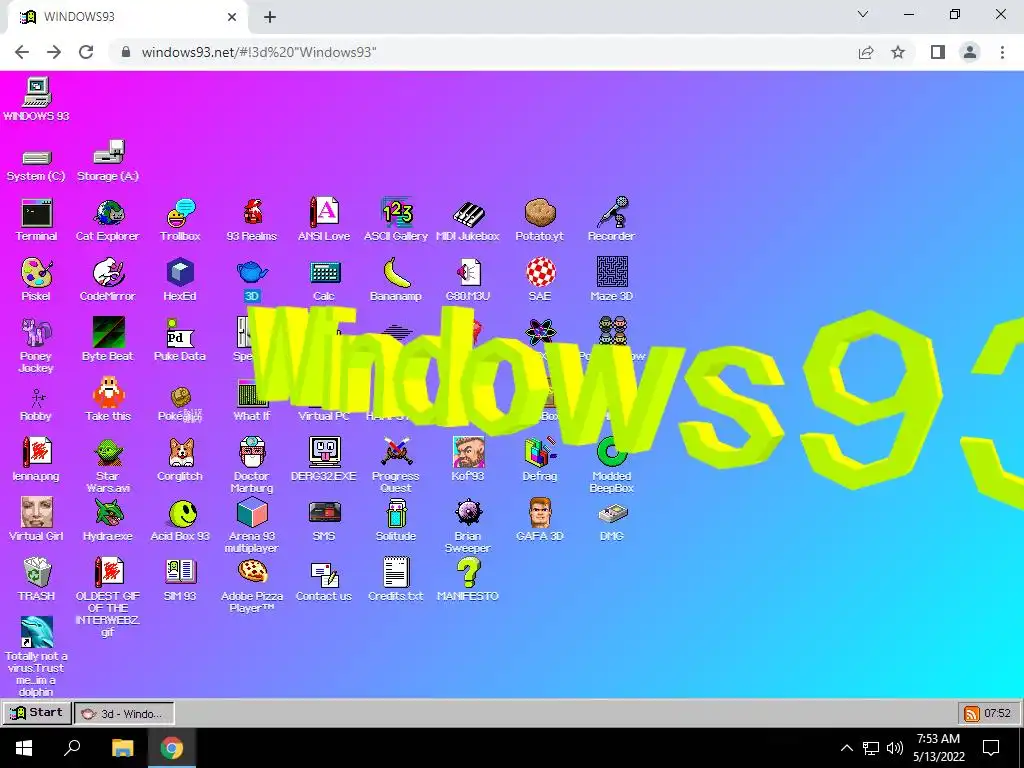
Task: Launch 93 Realms game
Action: point(252,213)
